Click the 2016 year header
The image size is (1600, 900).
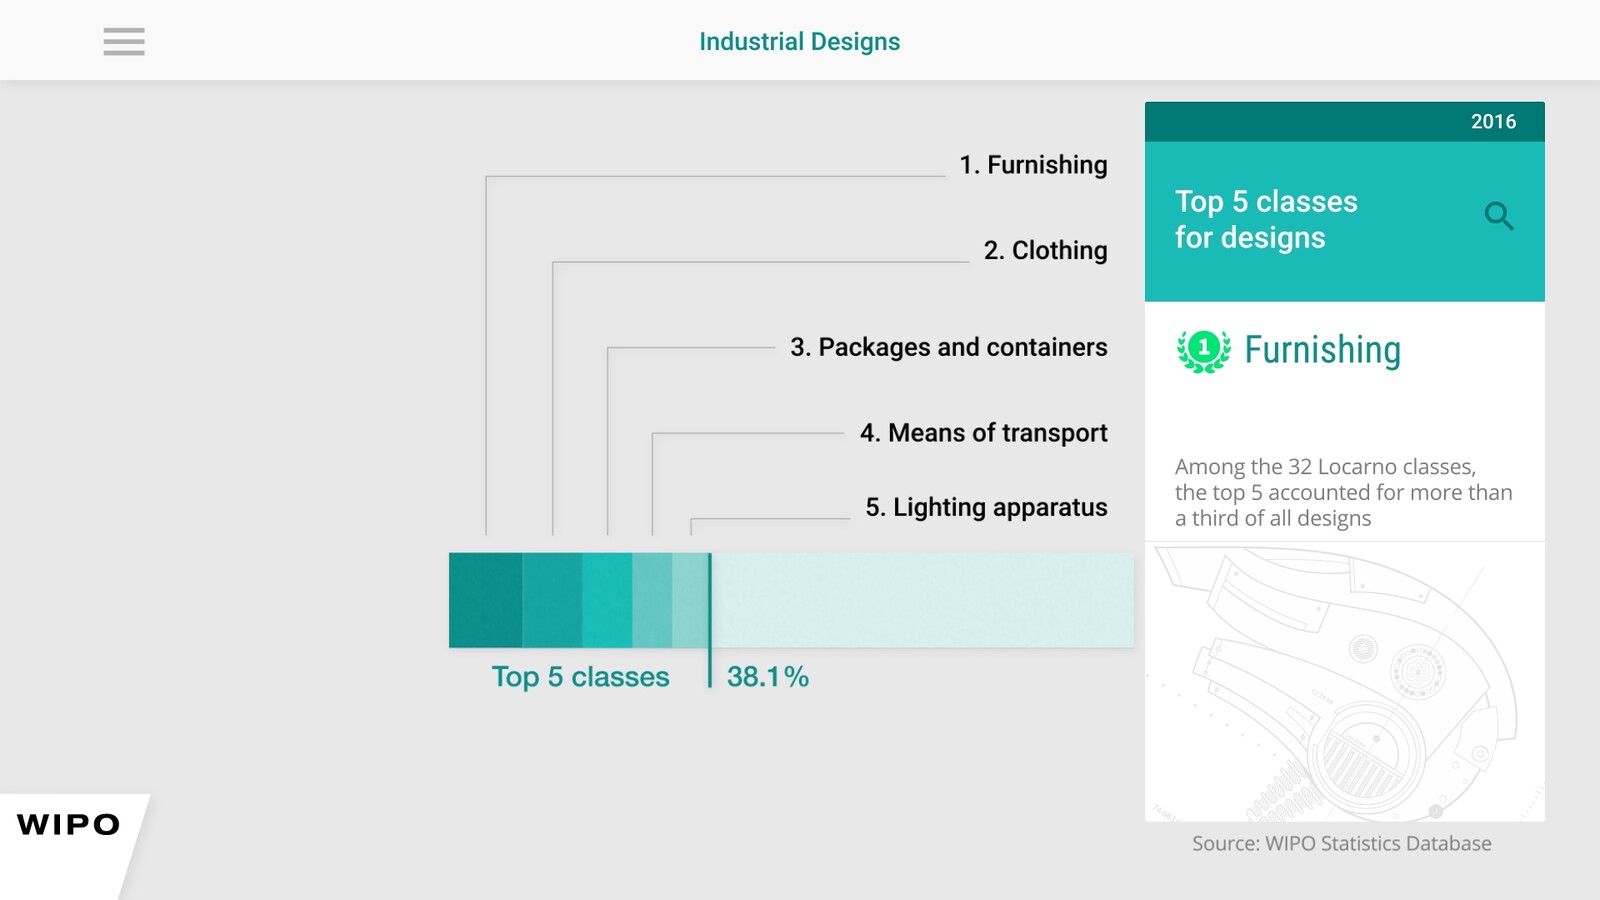1493,121
